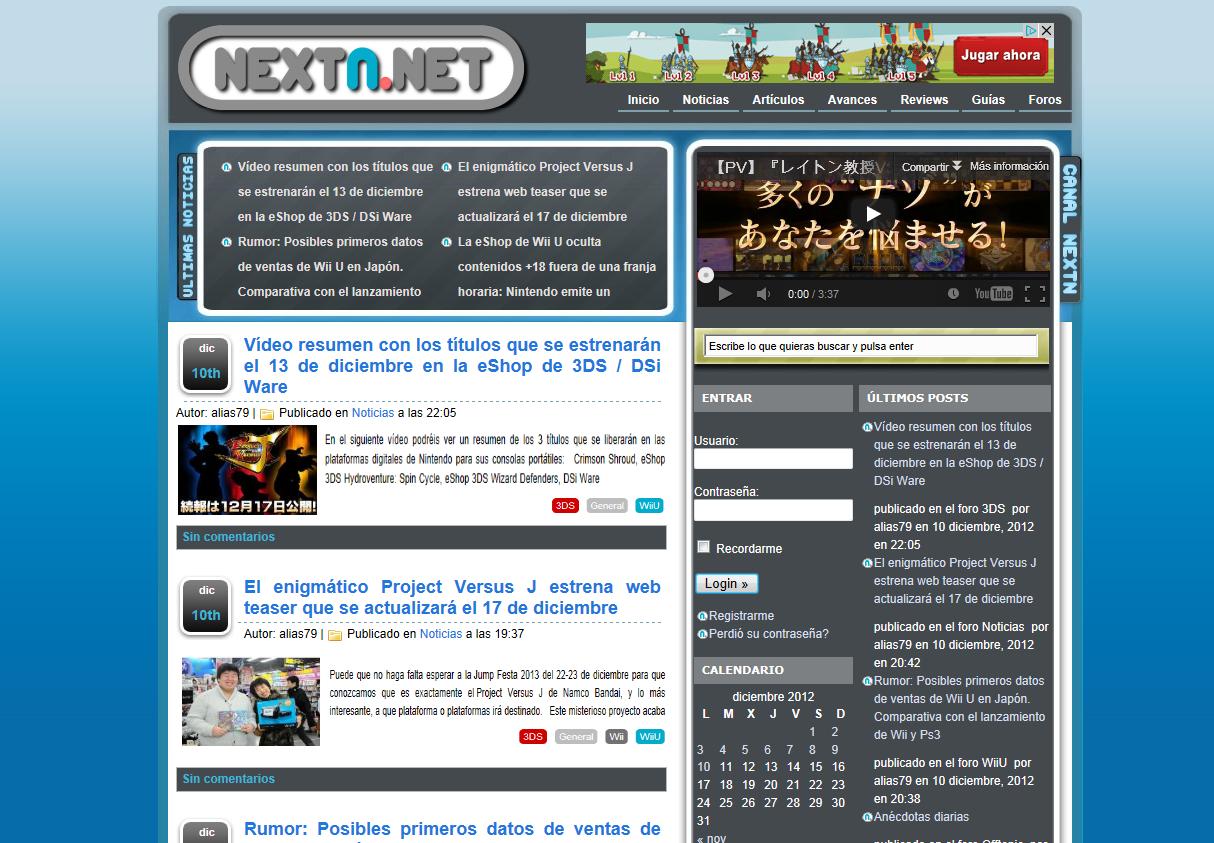Click the YouTube logo in player
Viewport: 1214px width, 843px height.
pyautogui.click(x=993, y=294)
